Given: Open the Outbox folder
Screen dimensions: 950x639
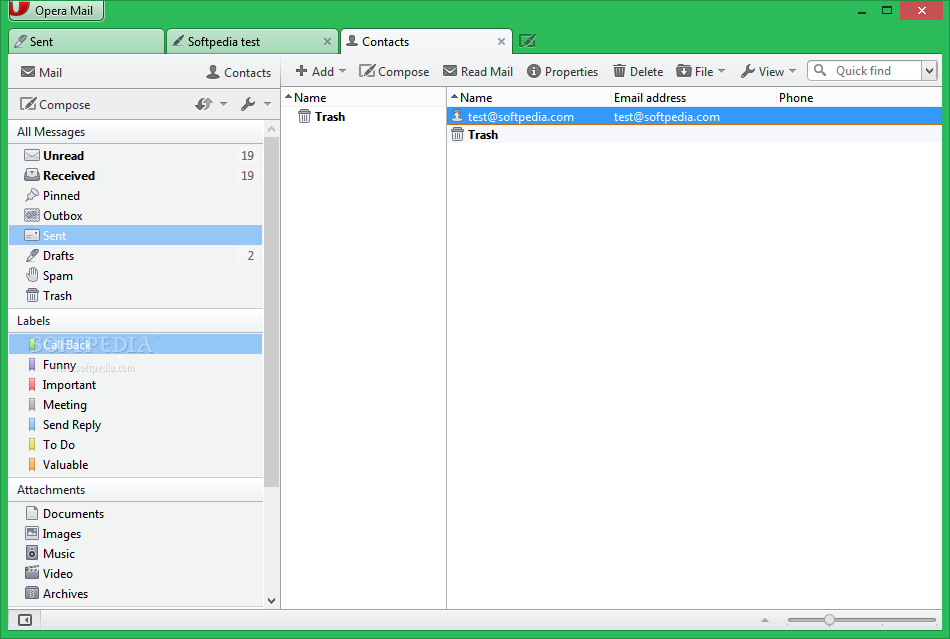Looking at the screenshot, I should click(136, 216).
